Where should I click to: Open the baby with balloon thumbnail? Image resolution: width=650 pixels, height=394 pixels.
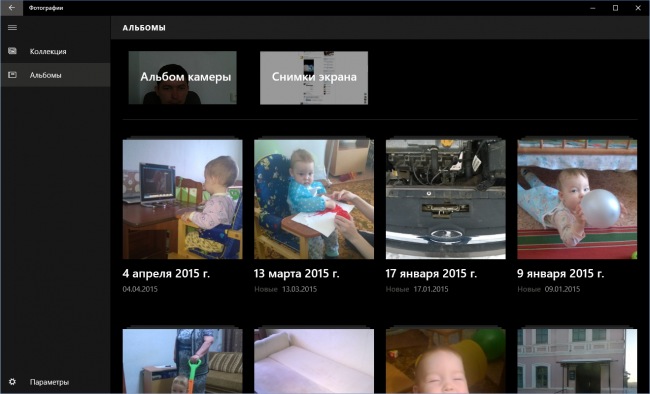(577, 199)
